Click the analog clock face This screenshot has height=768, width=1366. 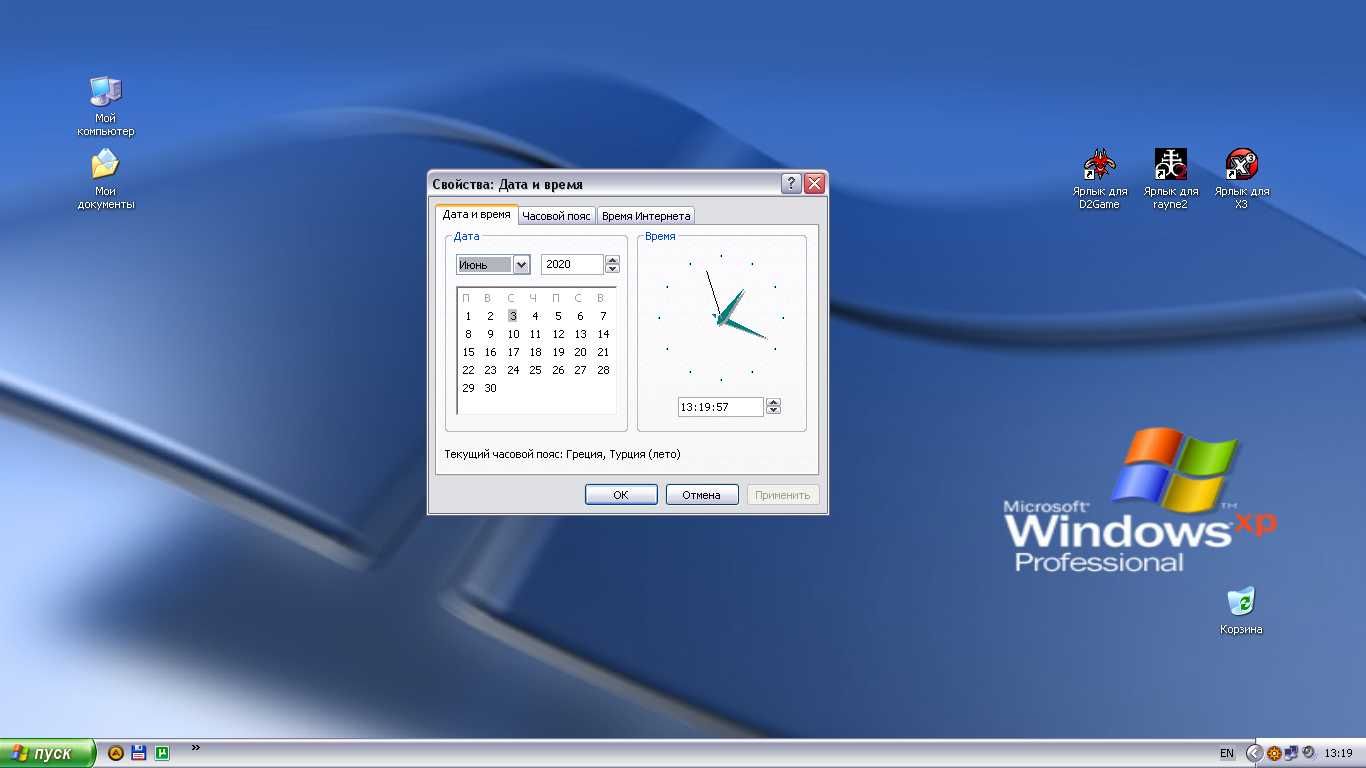pos(721,317)
